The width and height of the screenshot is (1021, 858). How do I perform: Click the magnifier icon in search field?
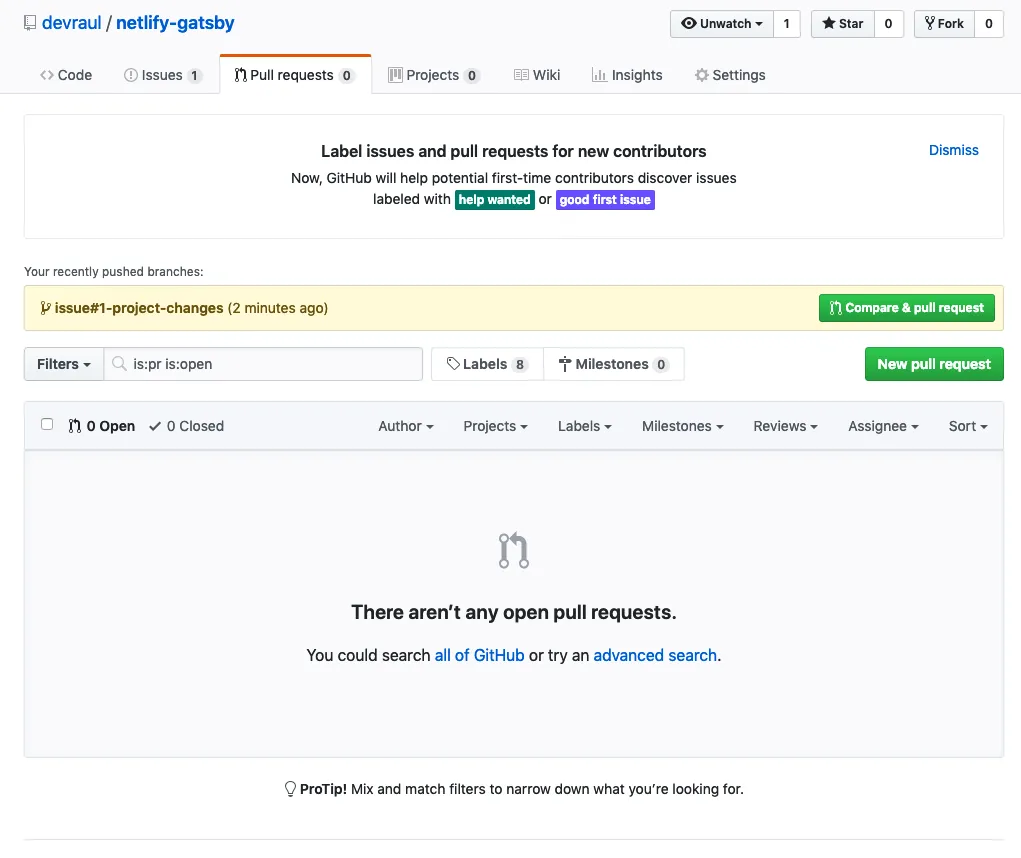119,363
